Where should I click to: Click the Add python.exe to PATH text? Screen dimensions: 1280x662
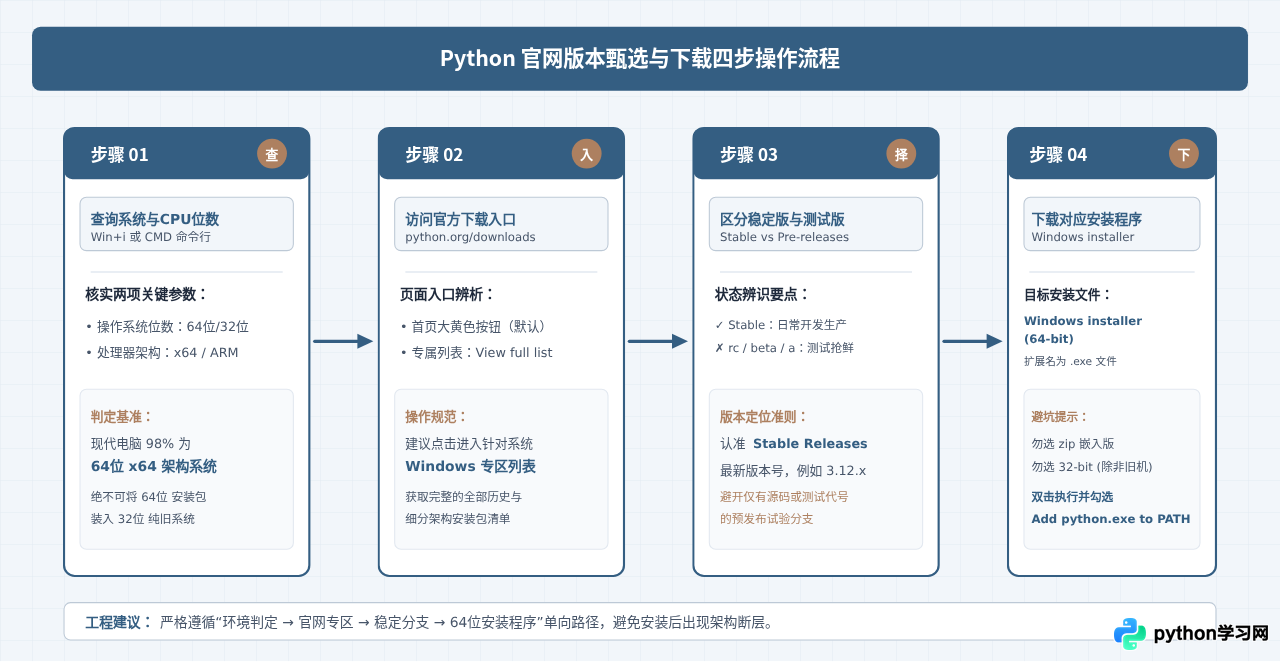(1111, 519)
